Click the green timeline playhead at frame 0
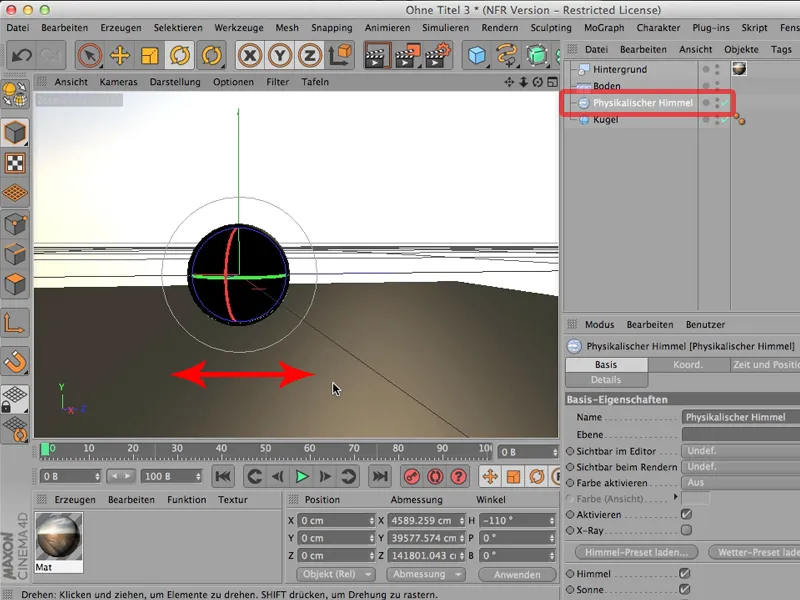Viewport: 800px width, 600px height. pyautogui.click(x=45, y=449)
